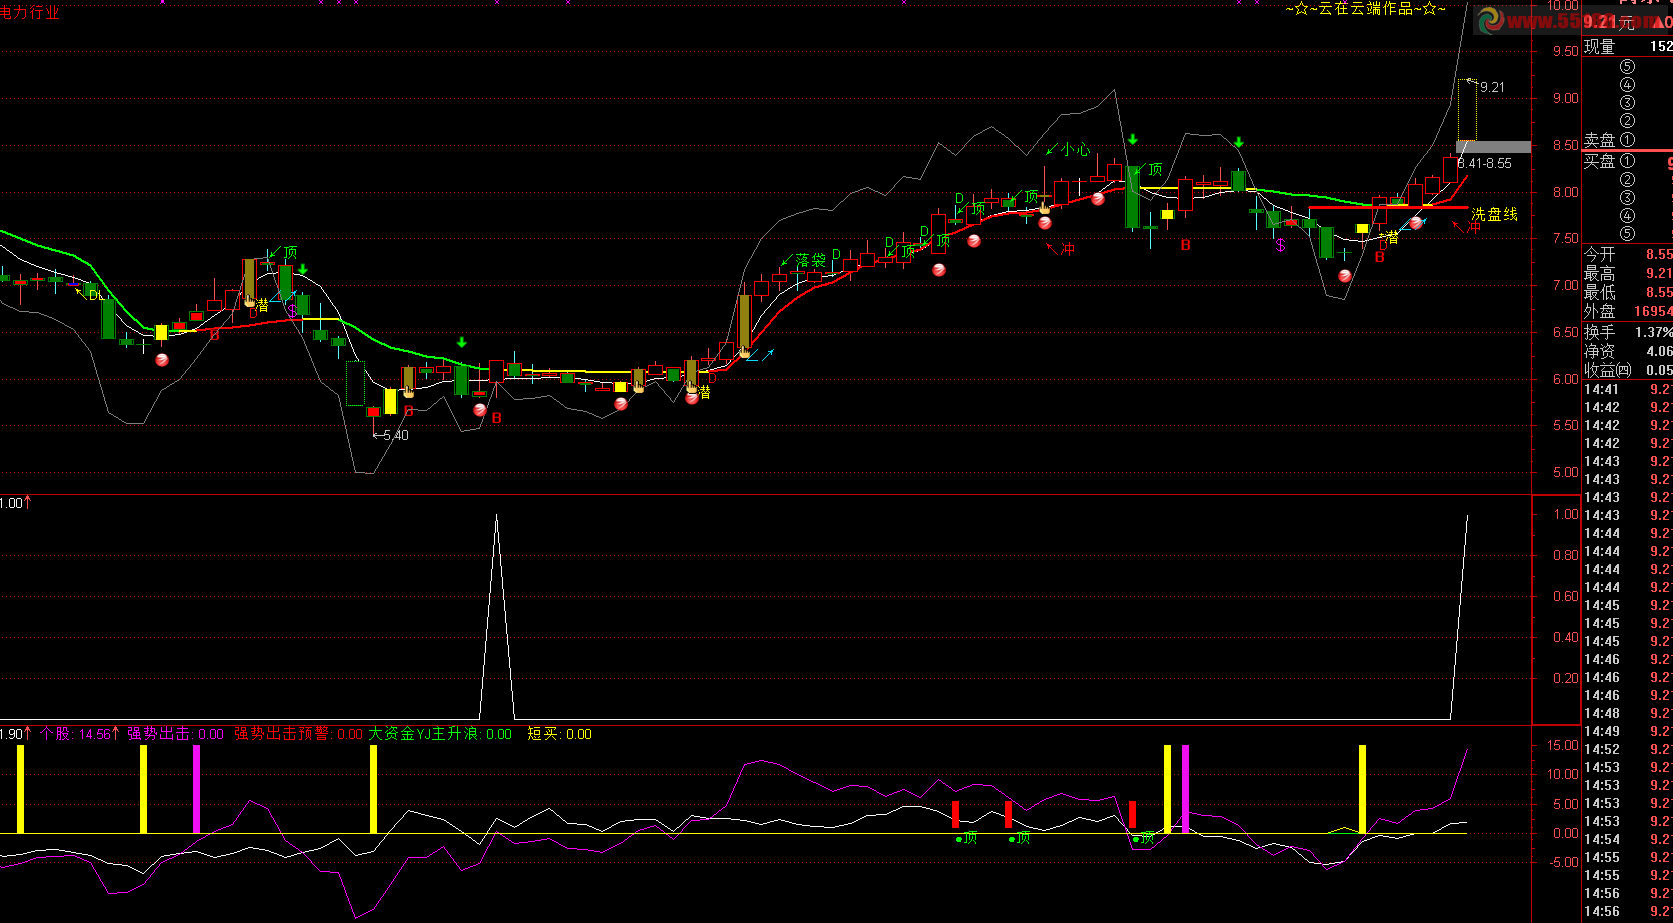This screenshot has height=923, width=1673.
Task: Click the dotted outline candle topping at 9.21
Action: click(1467, 110)
